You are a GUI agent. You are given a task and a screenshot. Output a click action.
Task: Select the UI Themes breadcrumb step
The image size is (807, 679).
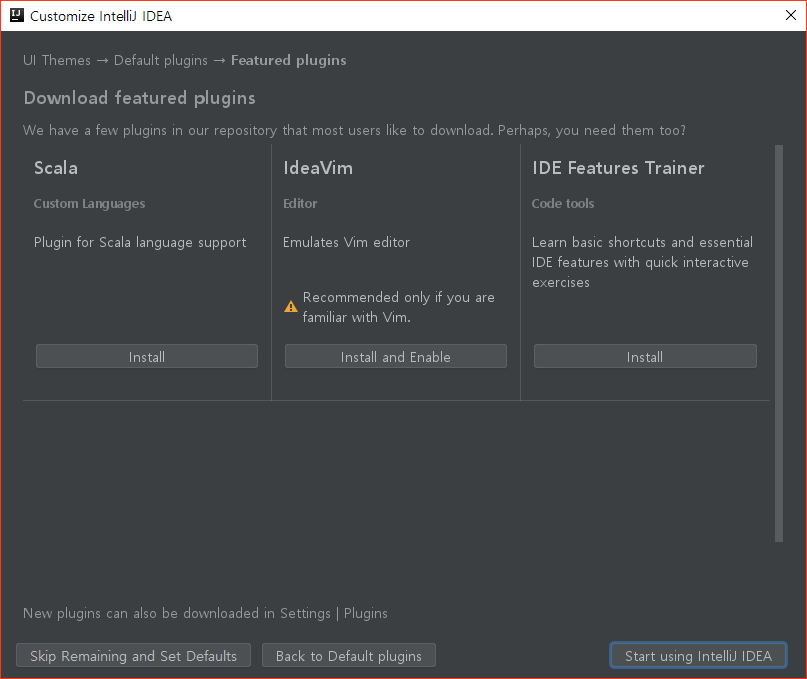pos(57,60)
